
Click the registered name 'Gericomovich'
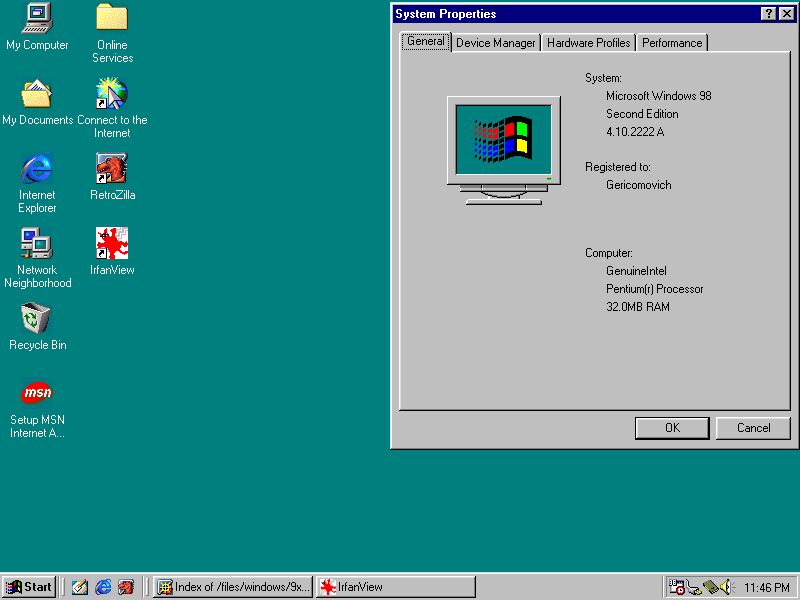pos(638,185)
